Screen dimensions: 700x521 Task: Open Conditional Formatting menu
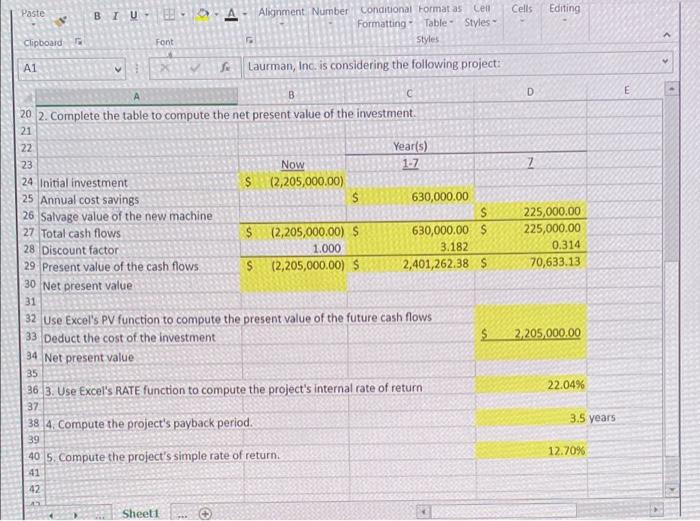click(385, 16)
